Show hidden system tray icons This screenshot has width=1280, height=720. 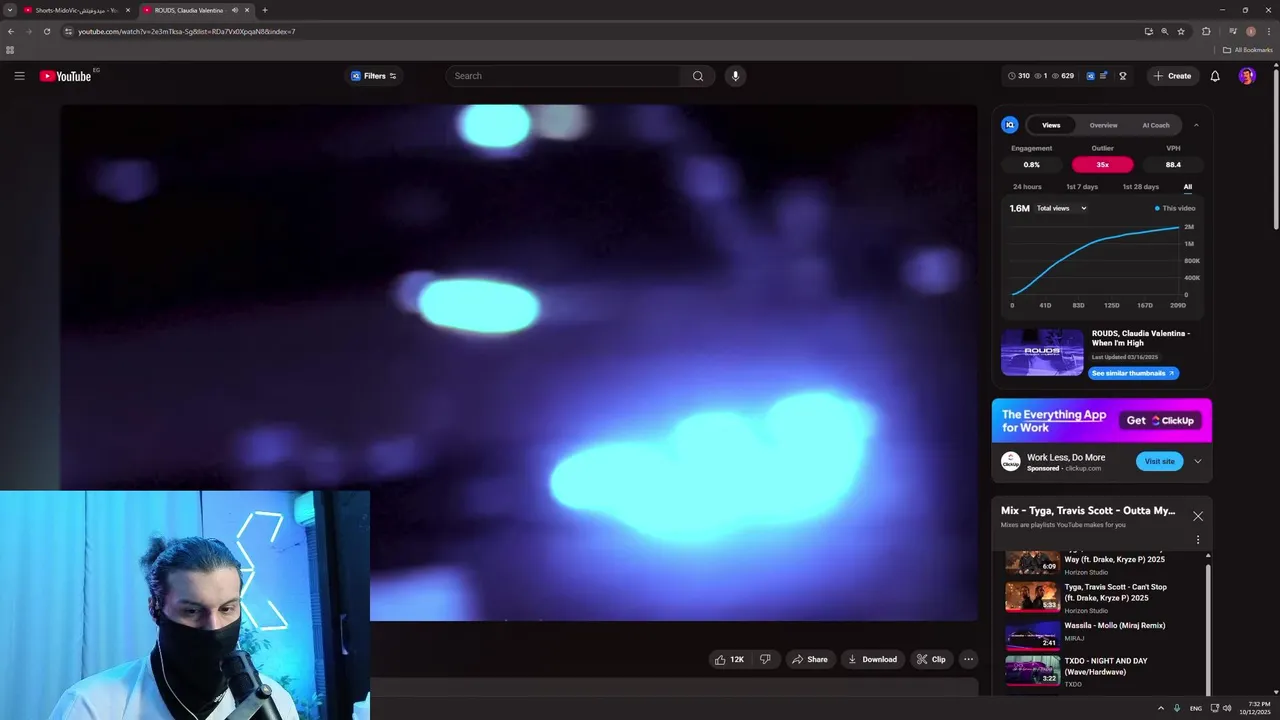pyautogui.click(x=1161, y=708)
